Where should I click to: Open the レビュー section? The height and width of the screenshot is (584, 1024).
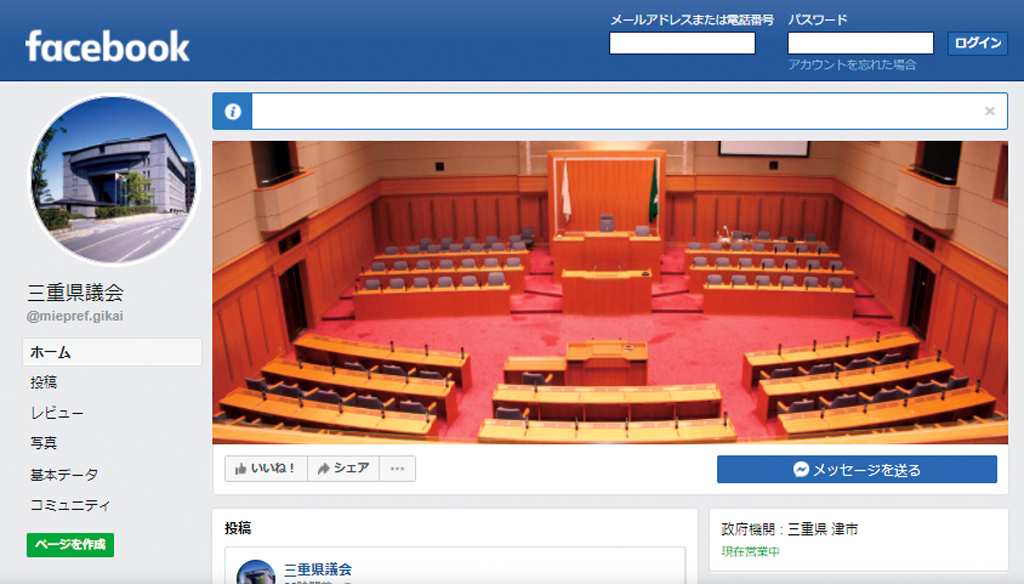57,413
